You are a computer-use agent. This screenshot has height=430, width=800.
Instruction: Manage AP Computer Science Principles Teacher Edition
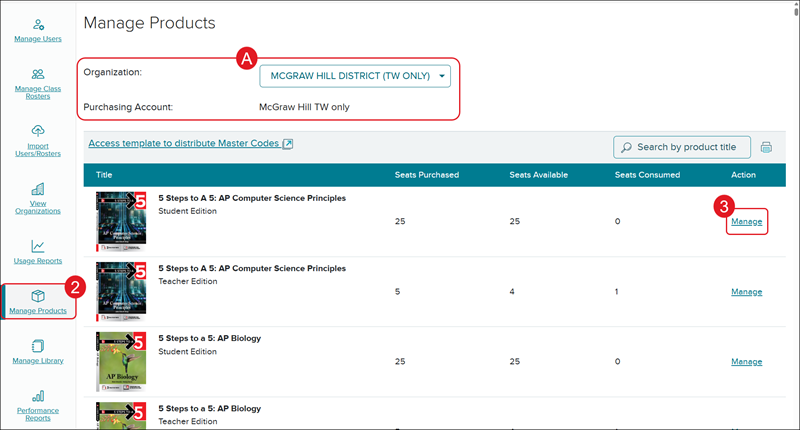tap(746, 292)
